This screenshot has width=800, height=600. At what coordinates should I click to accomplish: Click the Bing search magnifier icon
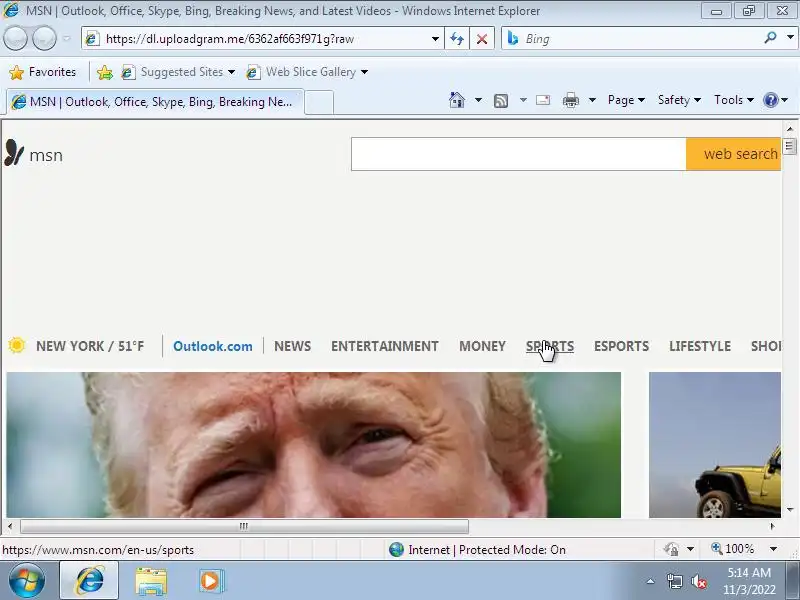[x=770, y=38]
